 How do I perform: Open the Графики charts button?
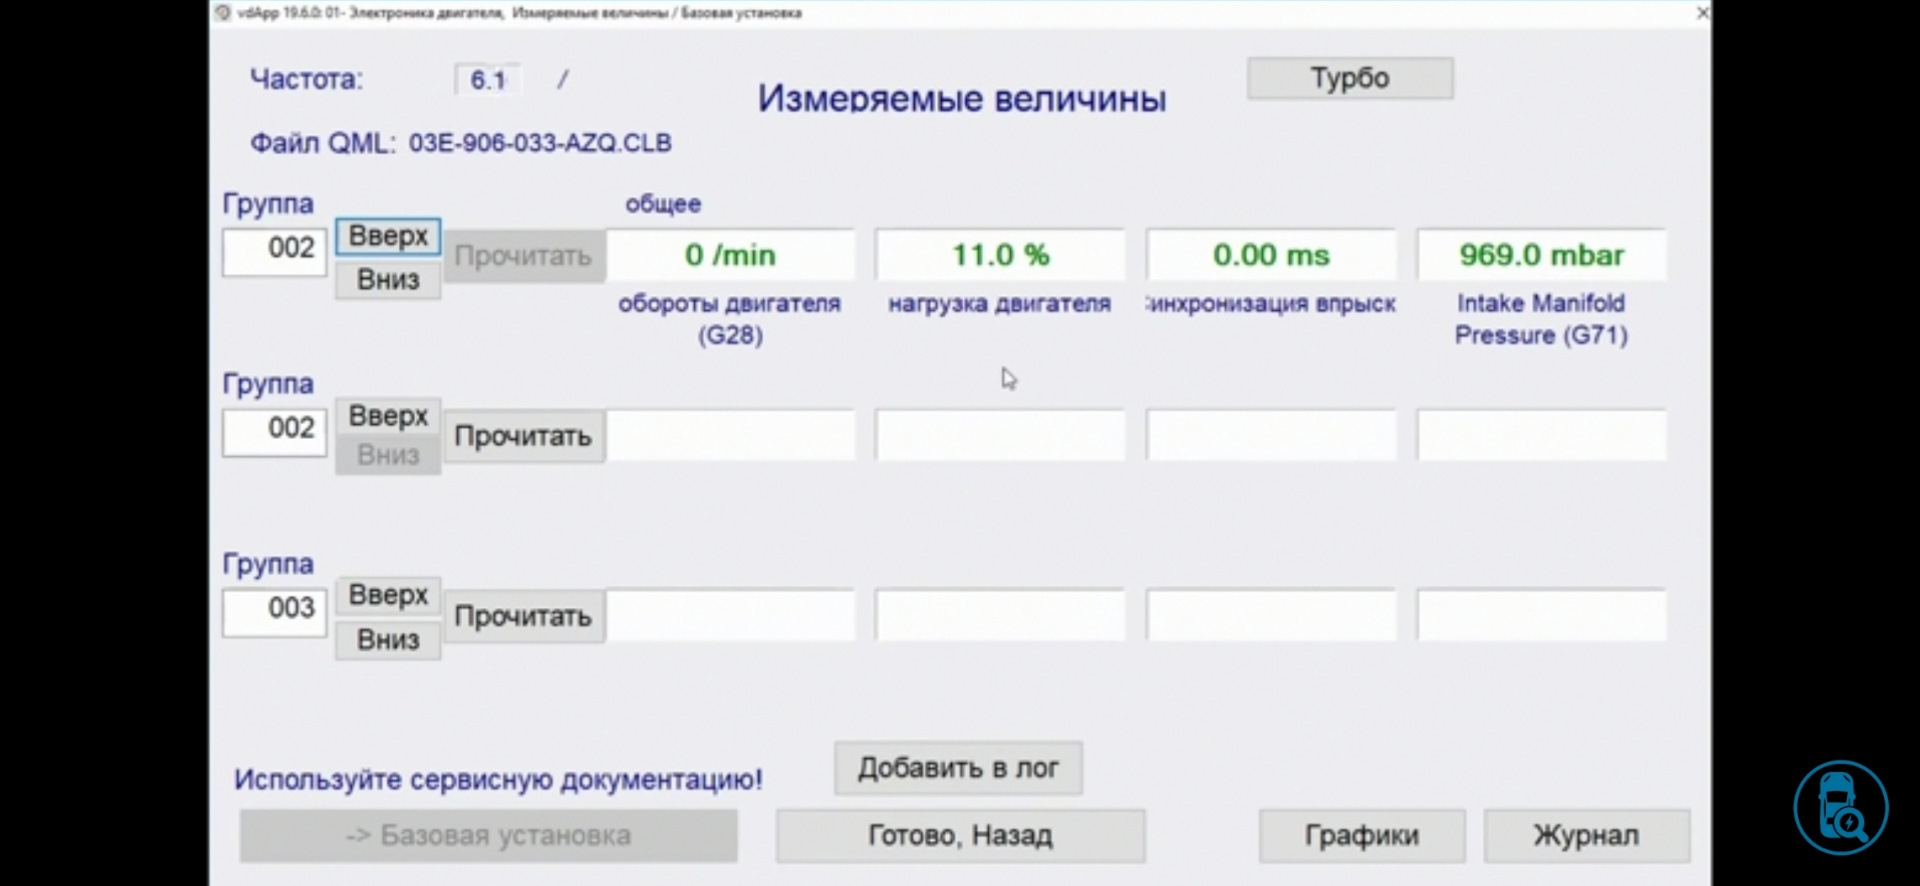tap(1362, 836)
